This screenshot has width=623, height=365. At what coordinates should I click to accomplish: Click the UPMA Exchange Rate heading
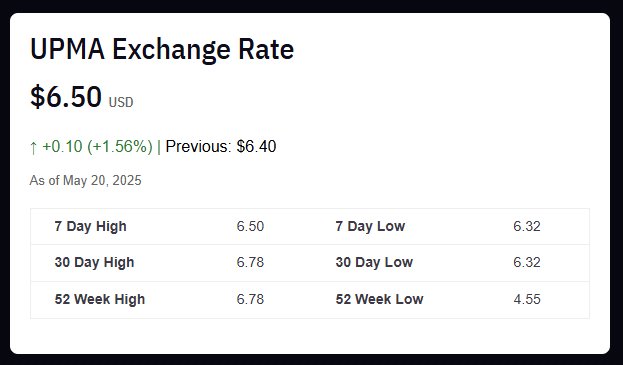[x=162, y=49]
